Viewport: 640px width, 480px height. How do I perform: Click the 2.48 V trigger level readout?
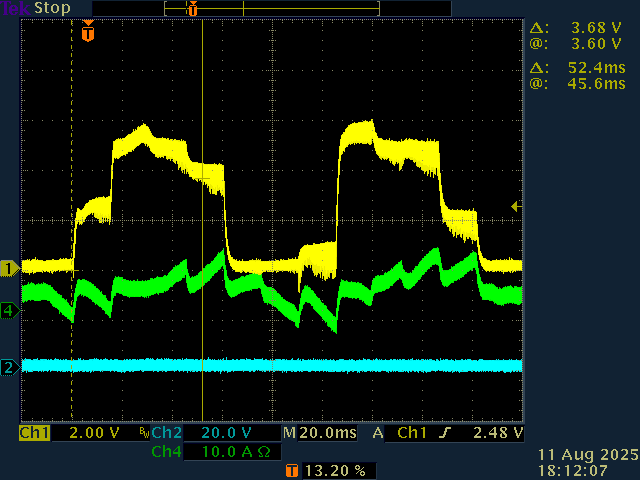point(497,433)
